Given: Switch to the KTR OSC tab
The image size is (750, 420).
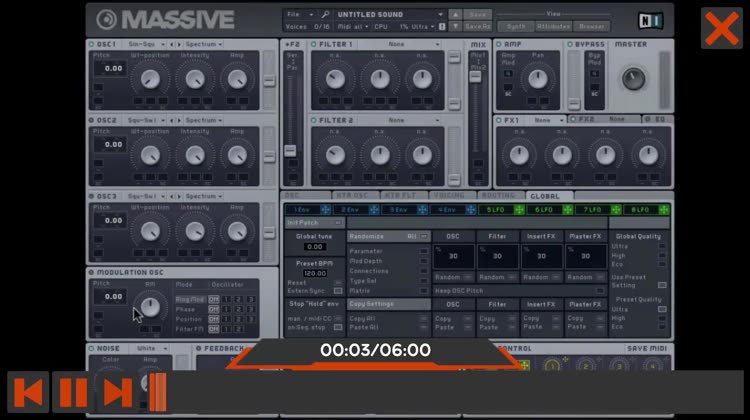Looking at the screenshot, I should (356, 196).
